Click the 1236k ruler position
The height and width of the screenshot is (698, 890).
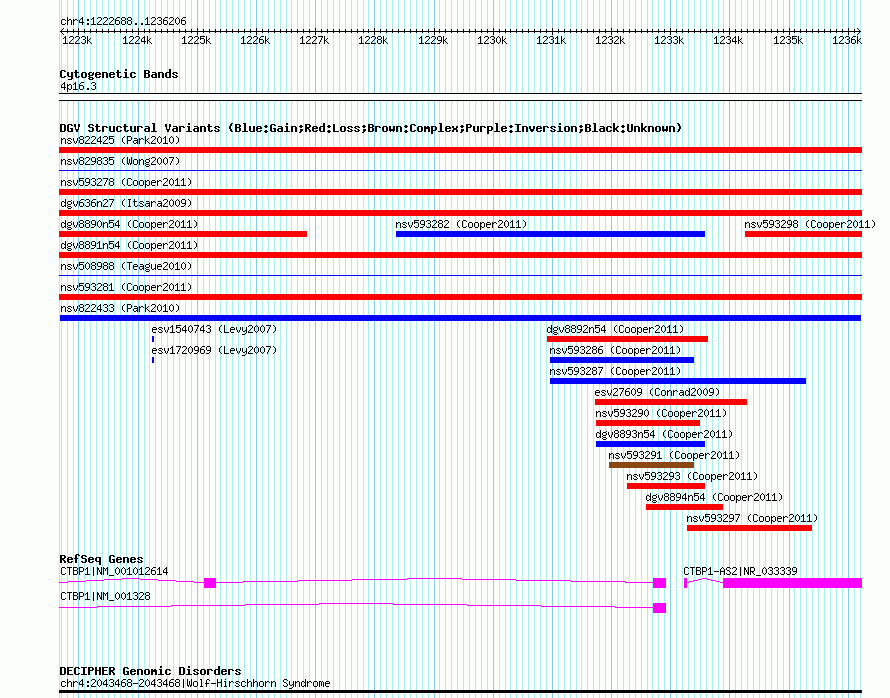tap(847, 40)
